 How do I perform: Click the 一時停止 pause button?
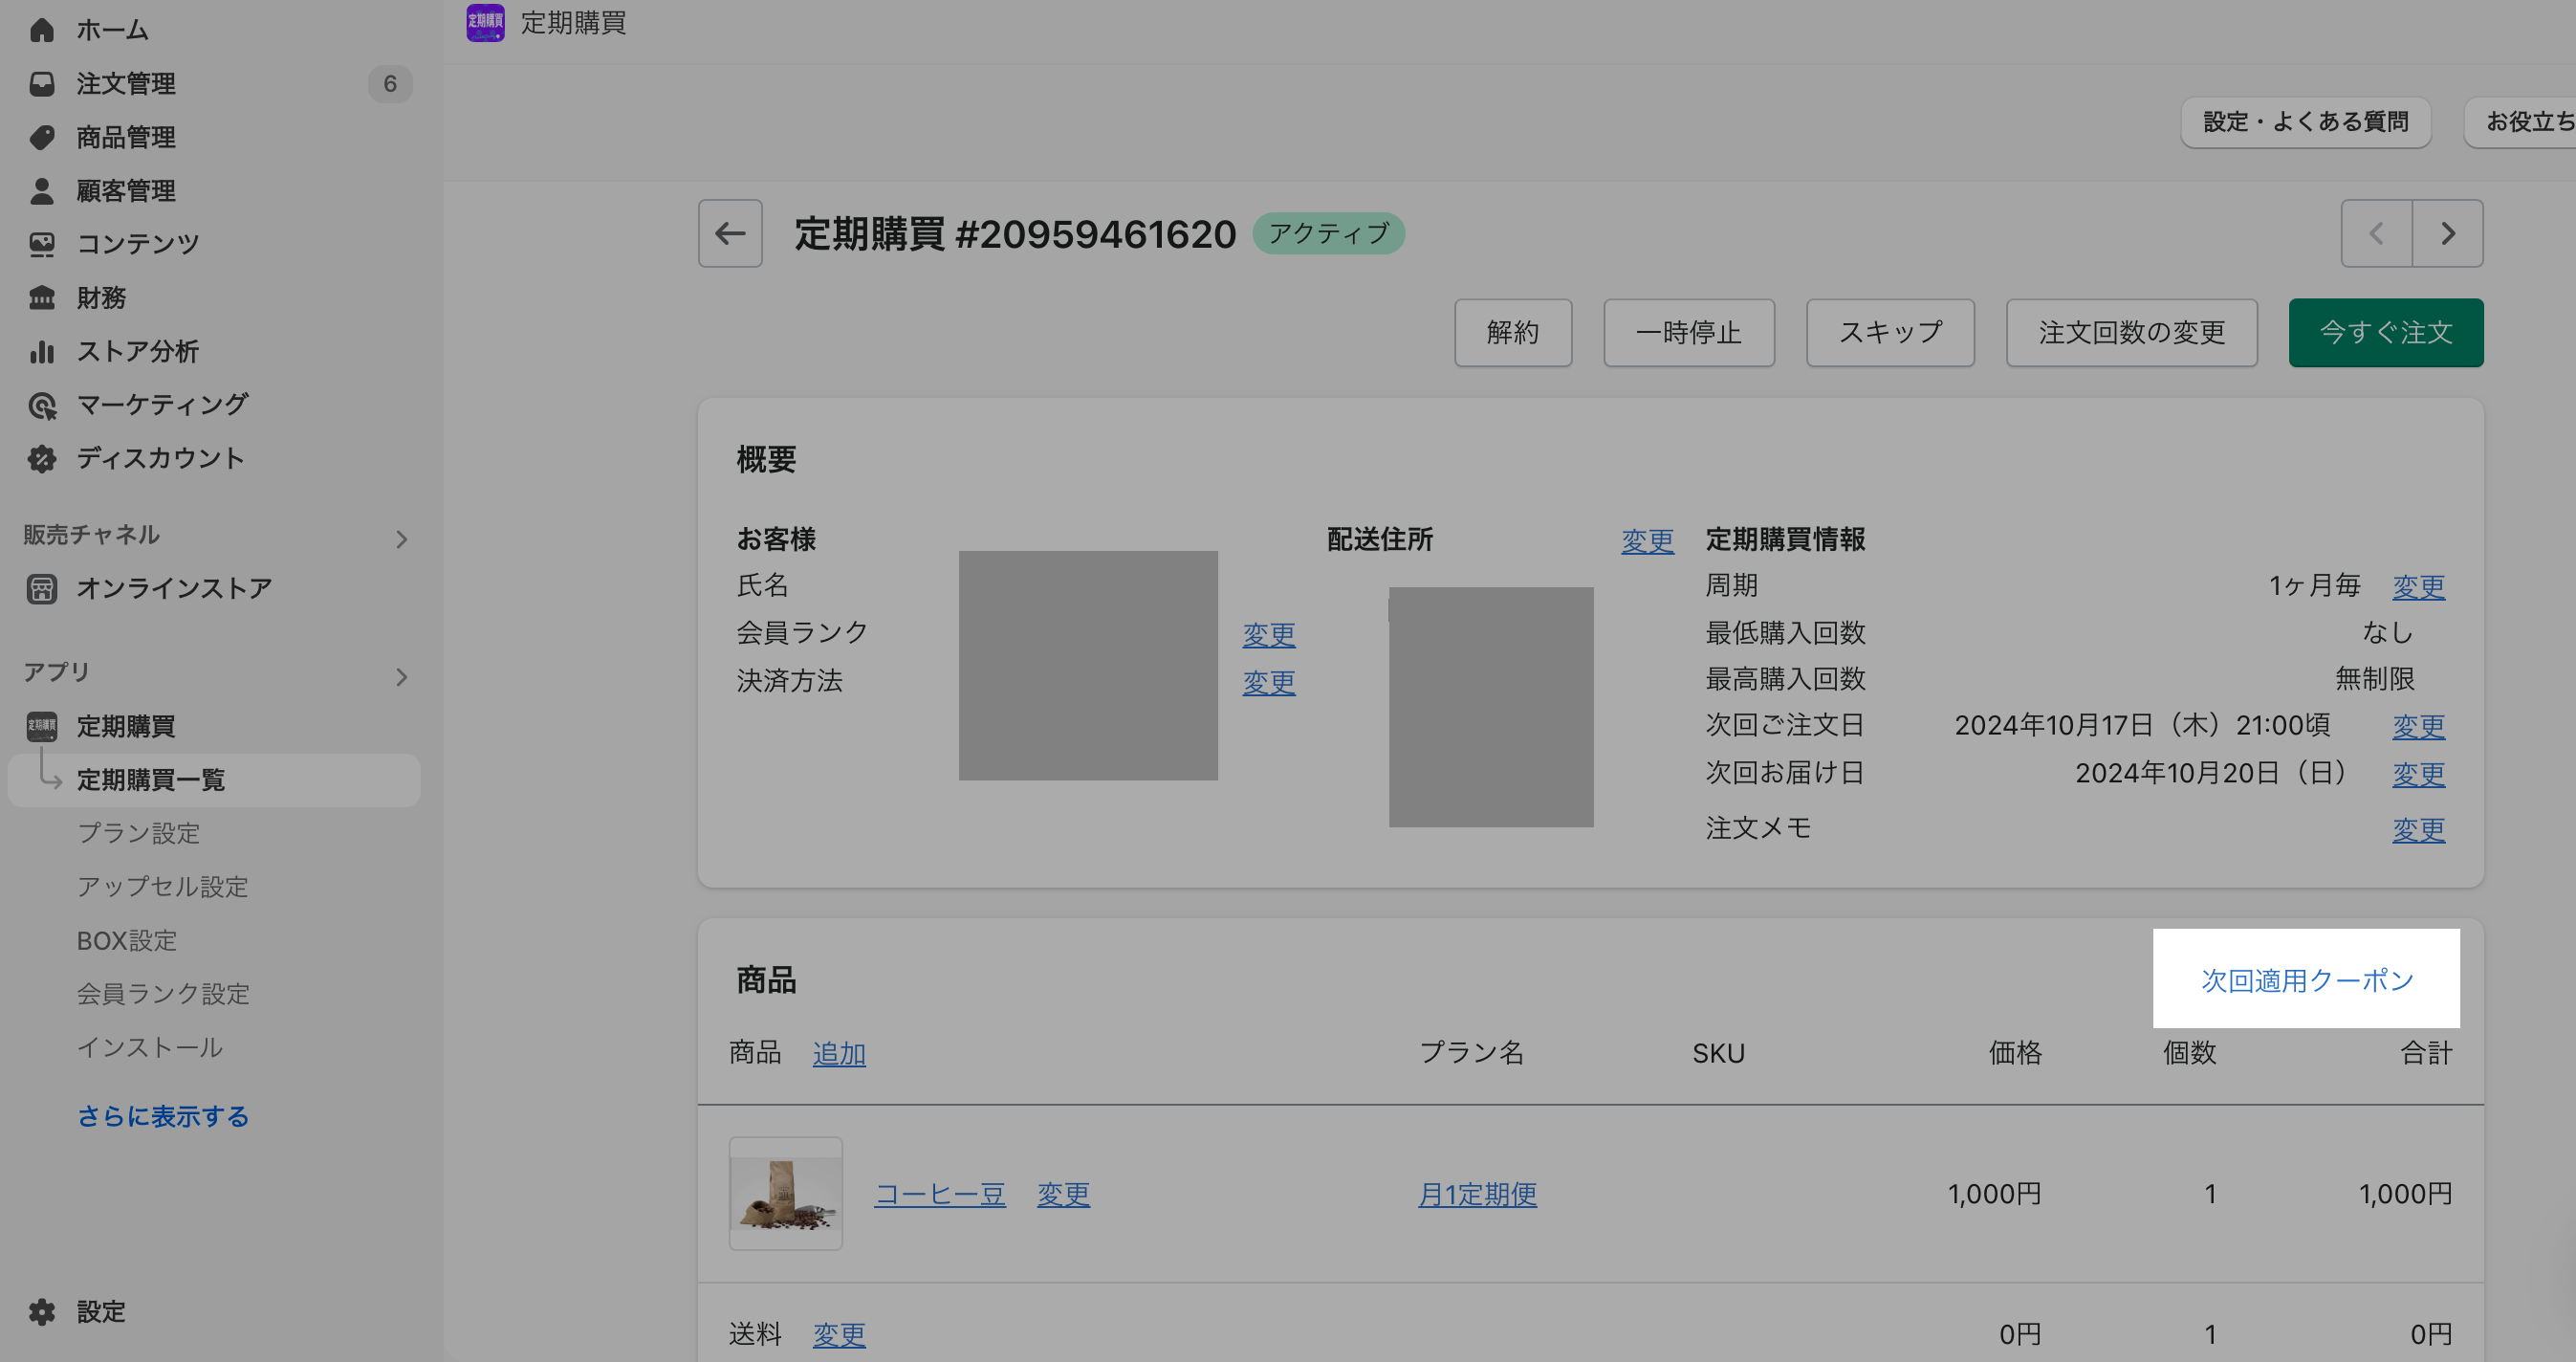click(x=1688, y=332)
